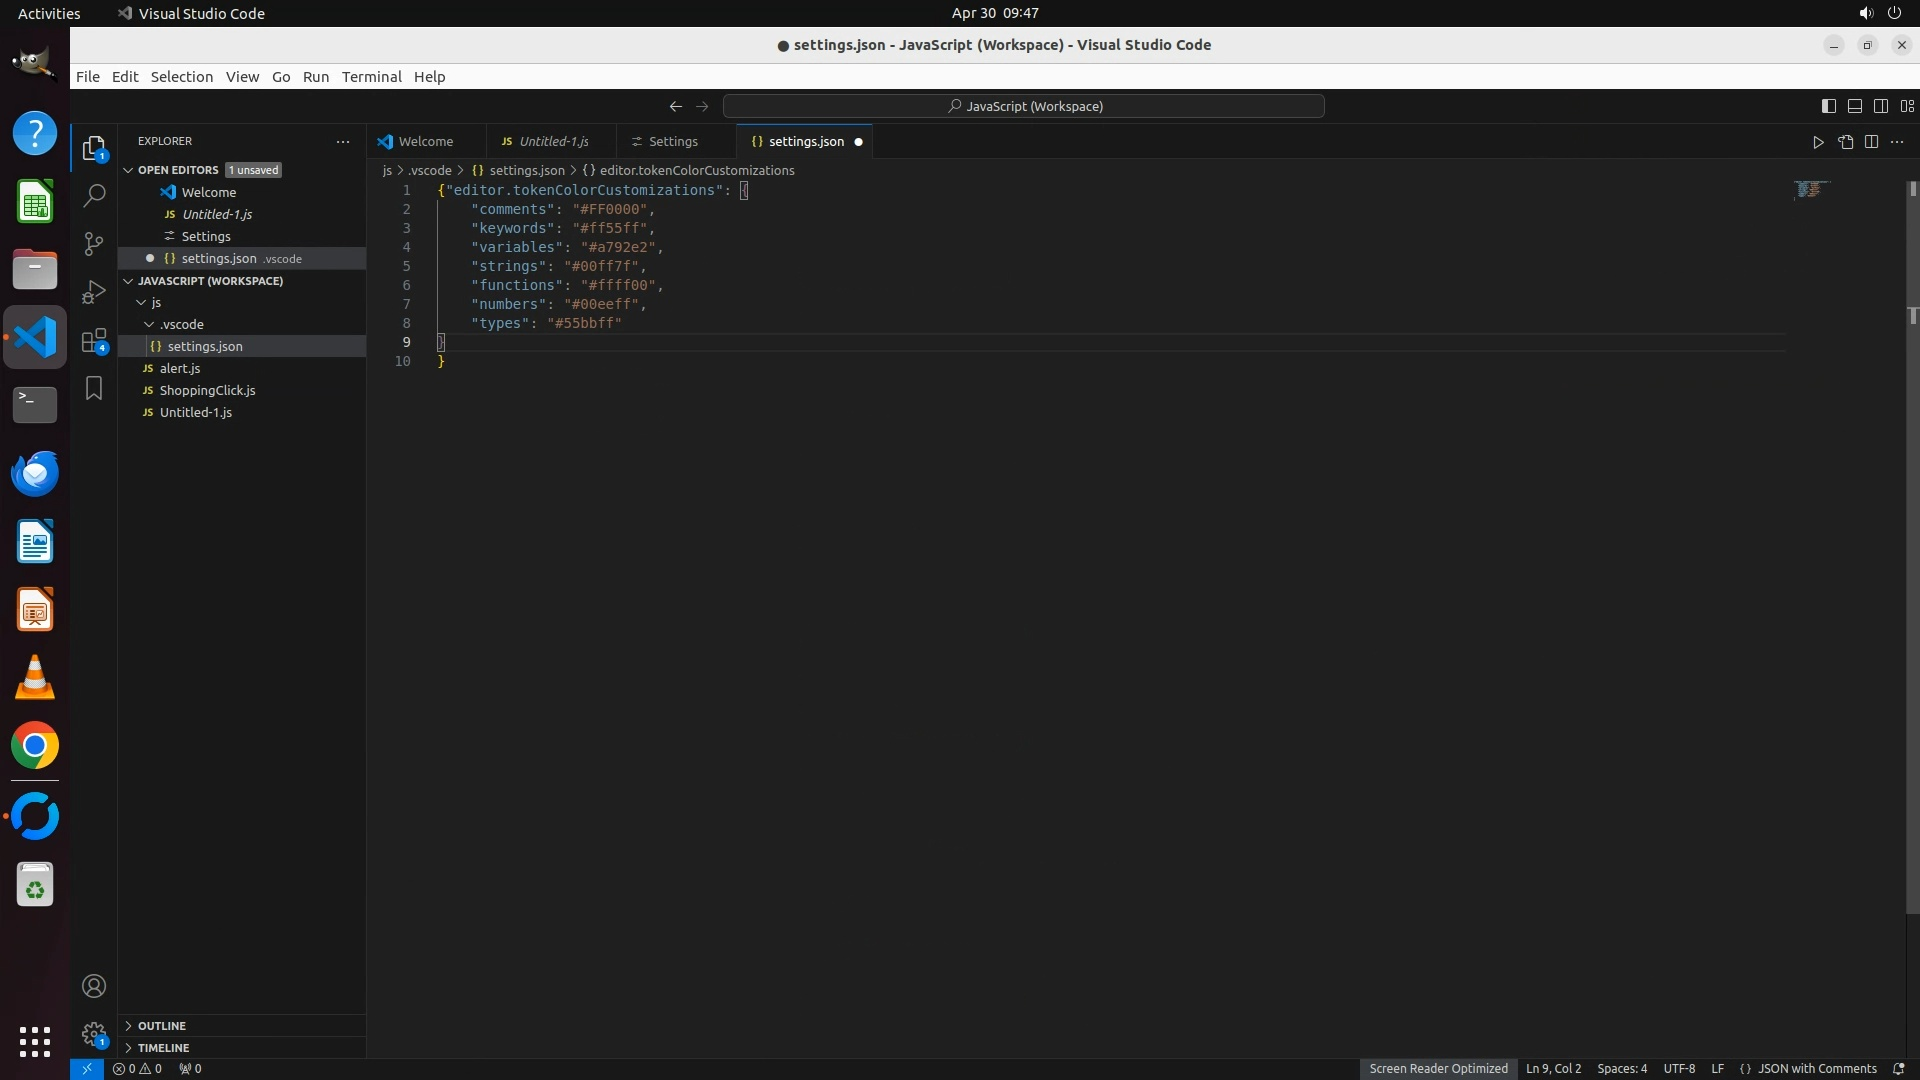1920x1080 pixels.
Task: Toggle the bottom panel visibility
Action: (x=1854, y=106)
